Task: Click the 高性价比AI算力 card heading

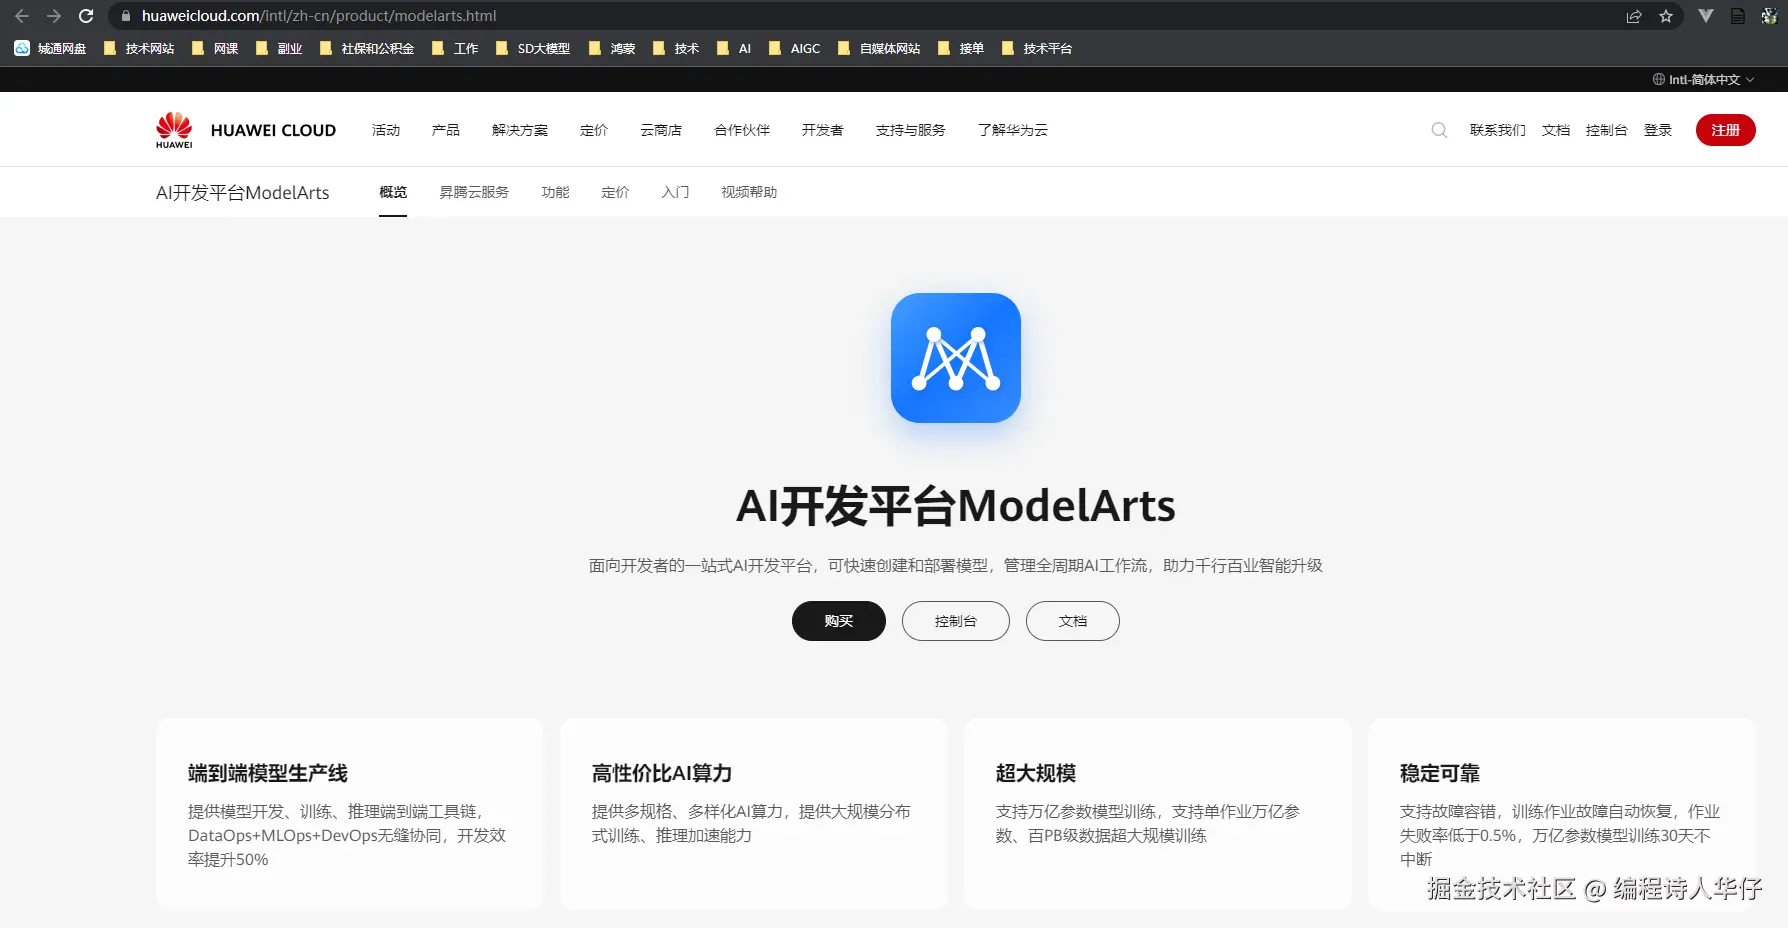Action: point(662,773)
